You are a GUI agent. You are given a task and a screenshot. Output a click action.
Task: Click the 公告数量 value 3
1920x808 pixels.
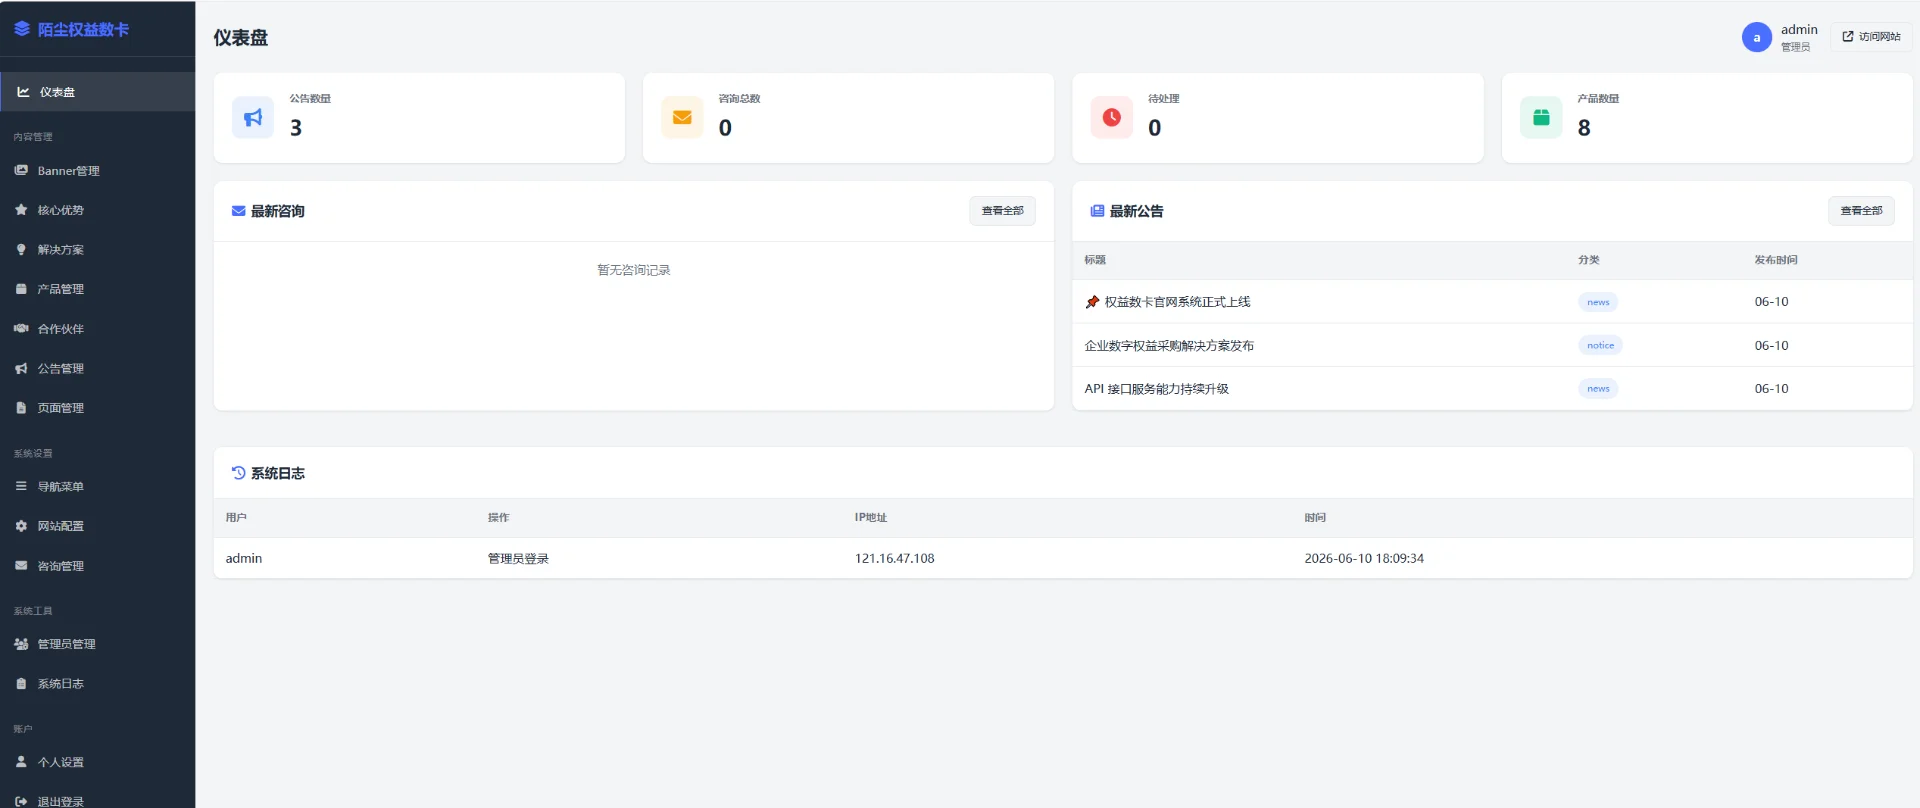click(296, 128)
